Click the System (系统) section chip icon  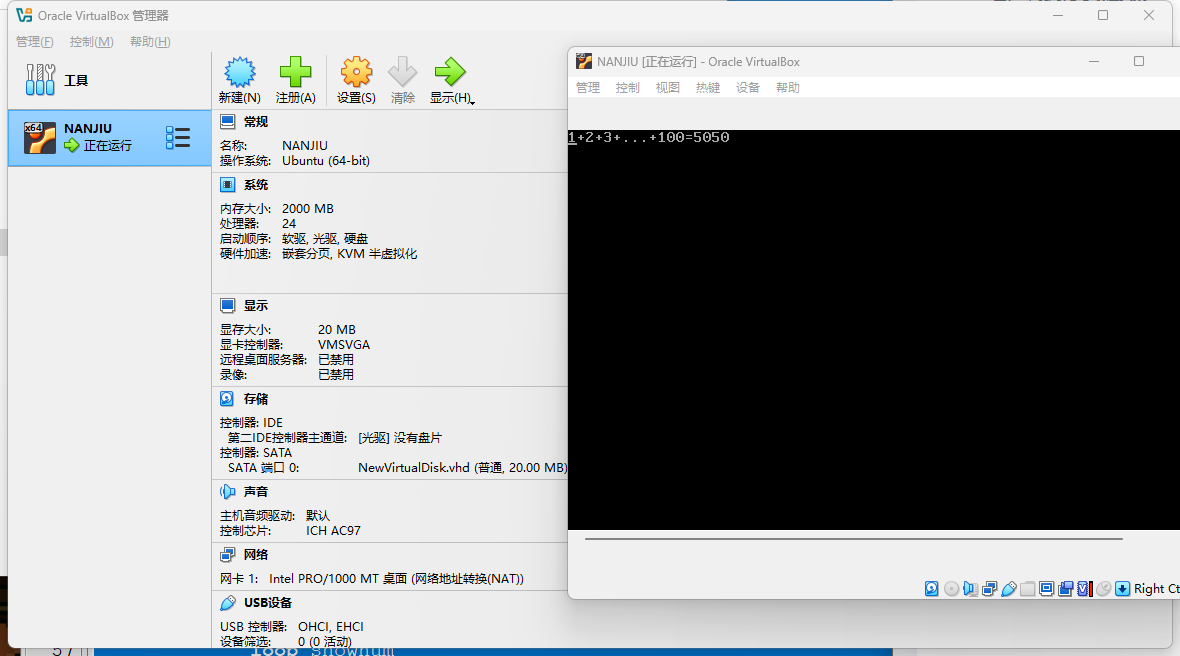(x=227, y=184)
